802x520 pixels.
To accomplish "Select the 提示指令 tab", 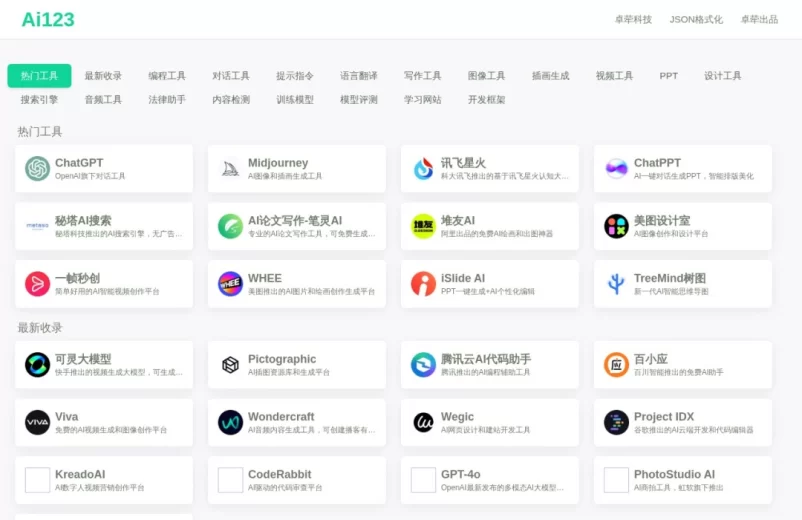I will [295, 76].
